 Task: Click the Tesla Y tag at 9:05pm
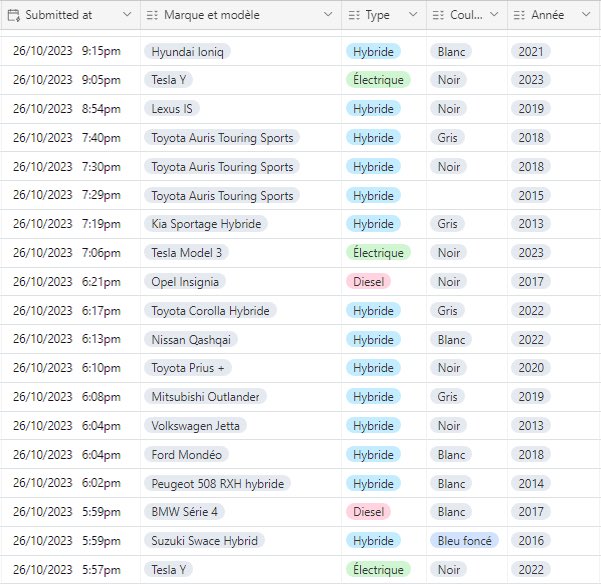[169, 80]
